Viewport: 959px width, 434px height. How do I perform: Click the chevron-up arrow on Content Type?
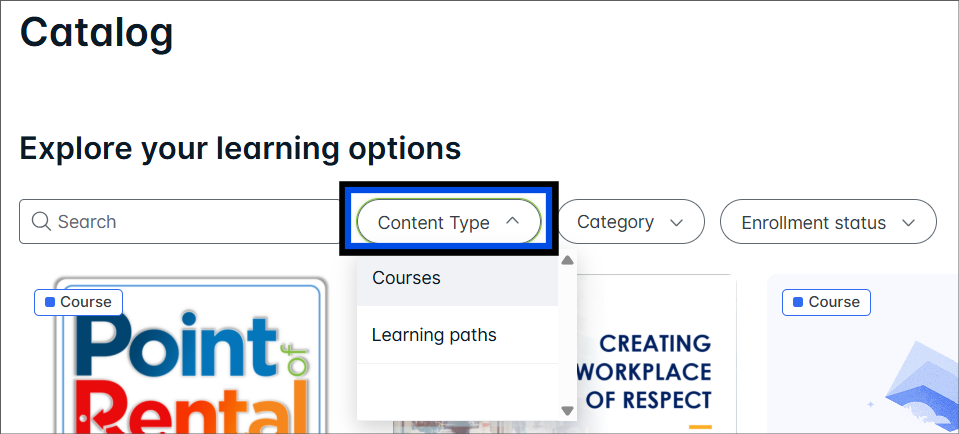512,222
